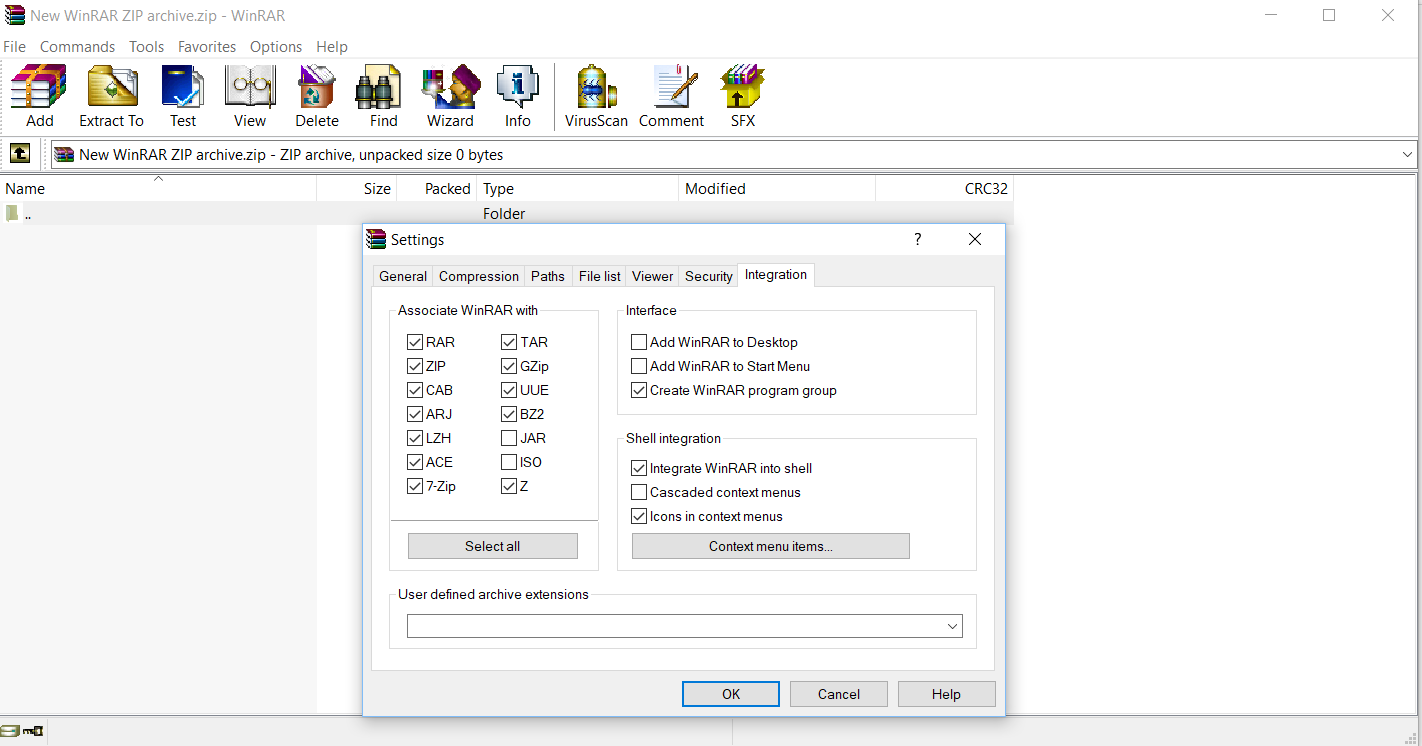Switch to the Compression tab
The image size is (1422, 746).
(x=478, y=275)
